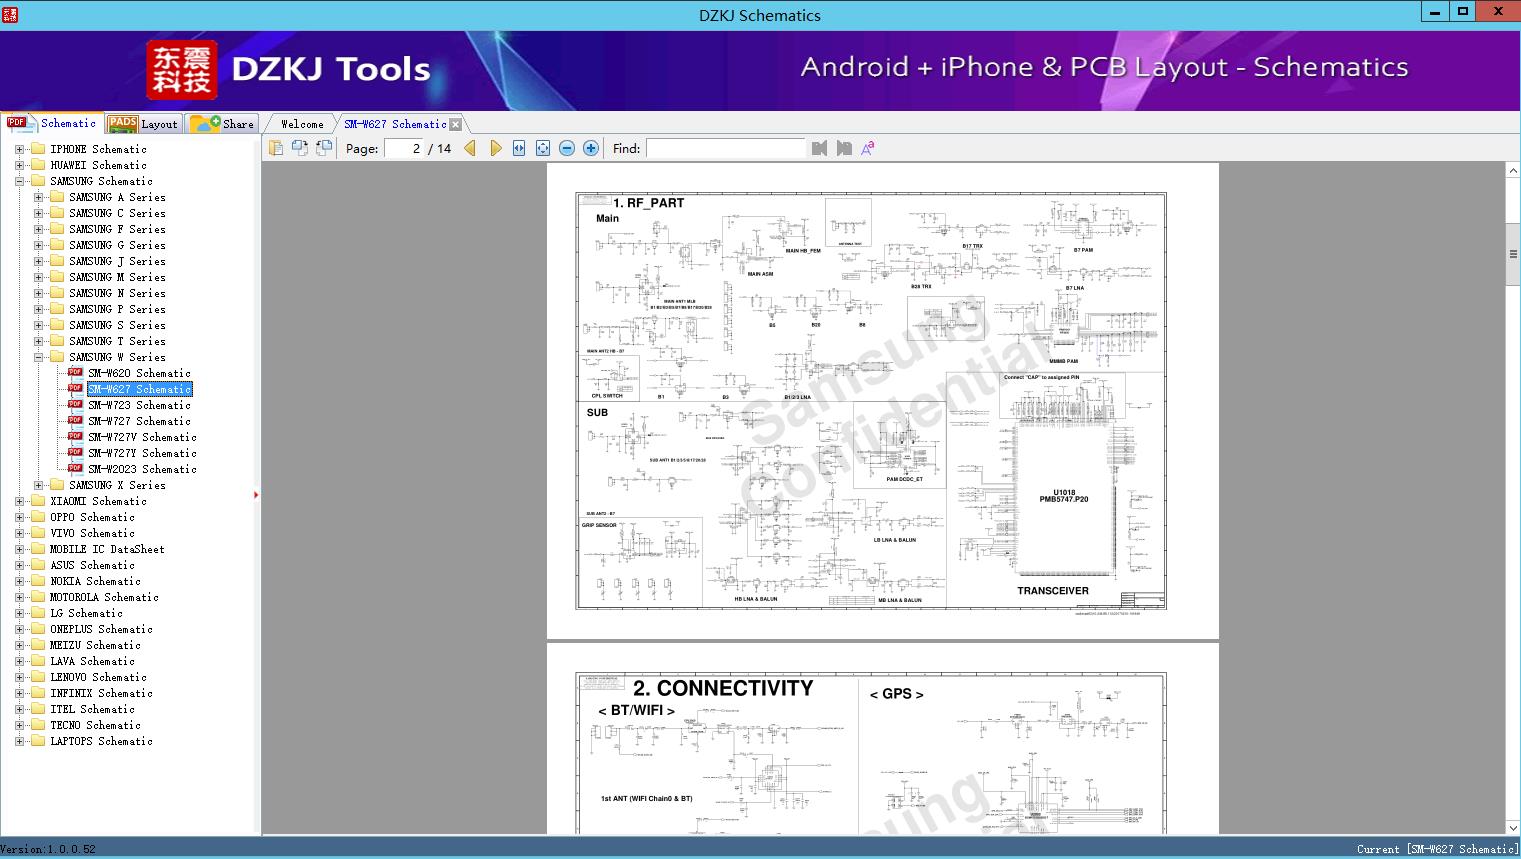Switch to the Layout panel tab
This screenshot has height=859, width=1521.
point(143,124)
